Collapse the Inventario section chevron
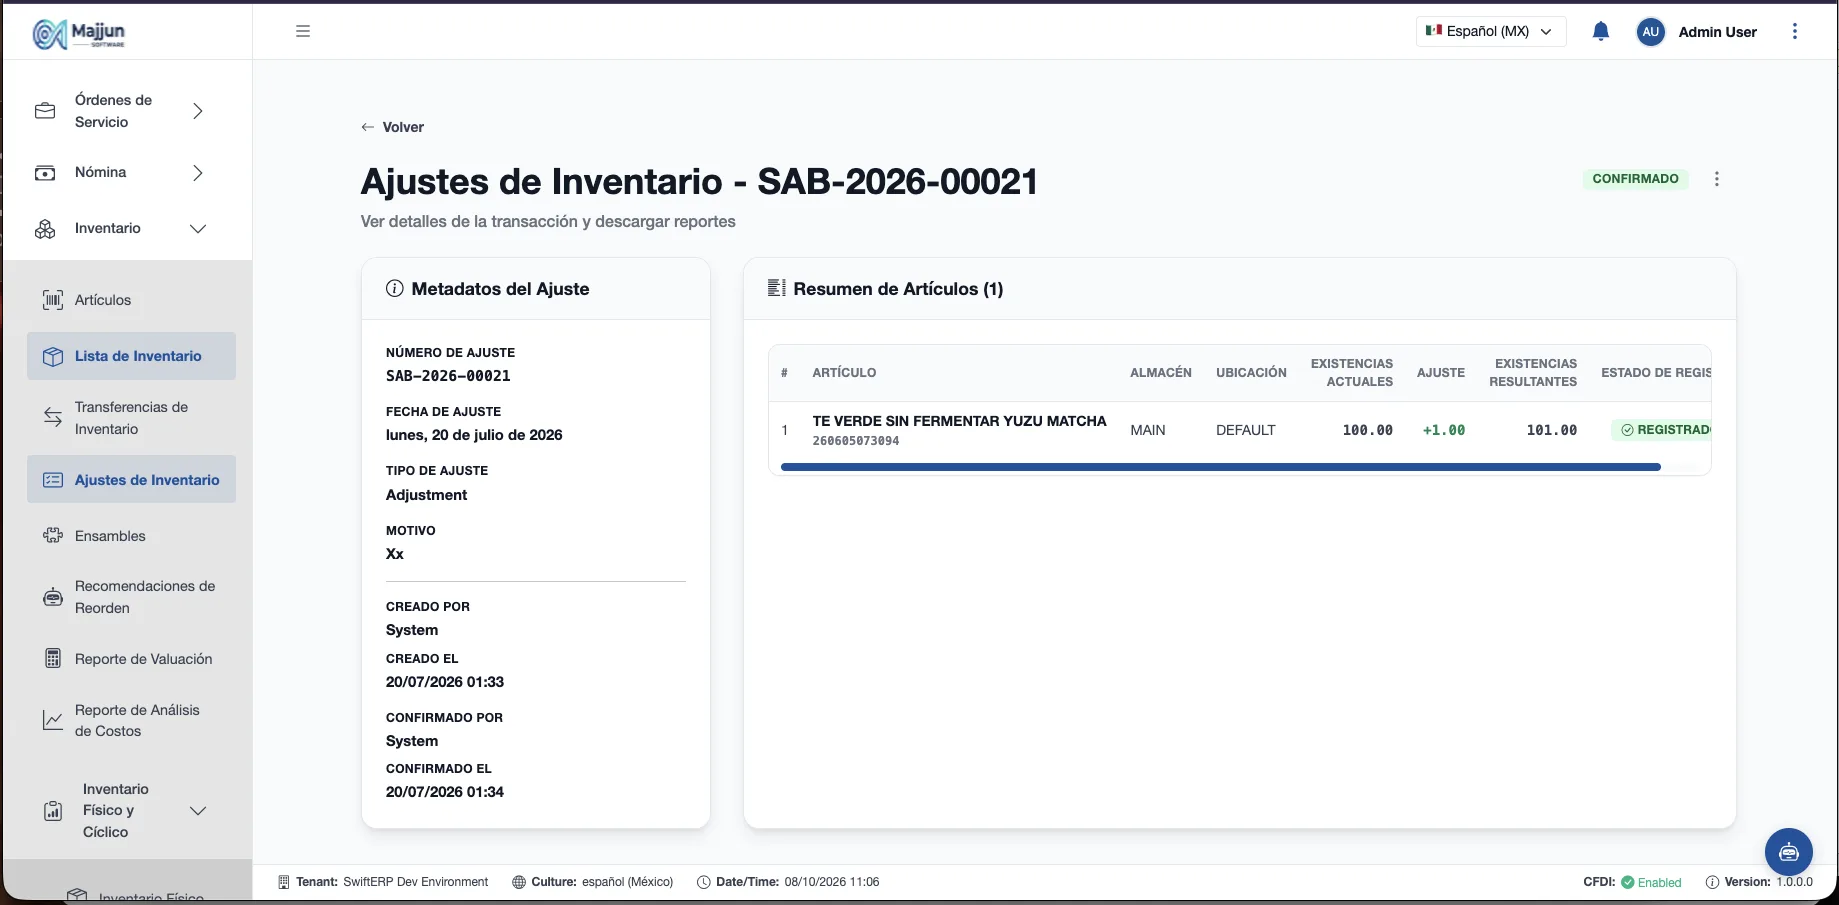 [x=198, y=229]
